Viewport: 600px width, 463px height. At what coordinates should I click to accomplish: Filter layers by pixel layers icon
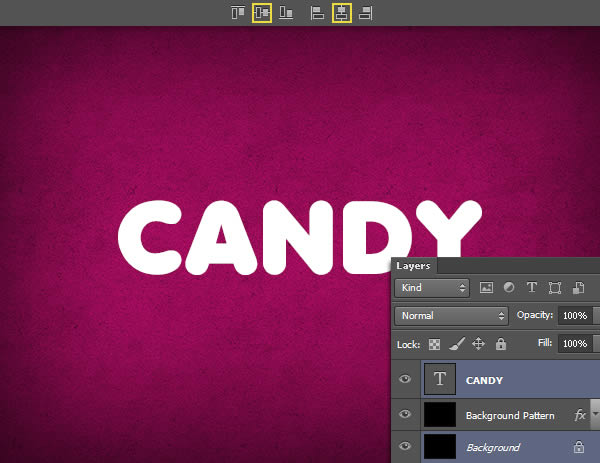(x=487, y=288)
